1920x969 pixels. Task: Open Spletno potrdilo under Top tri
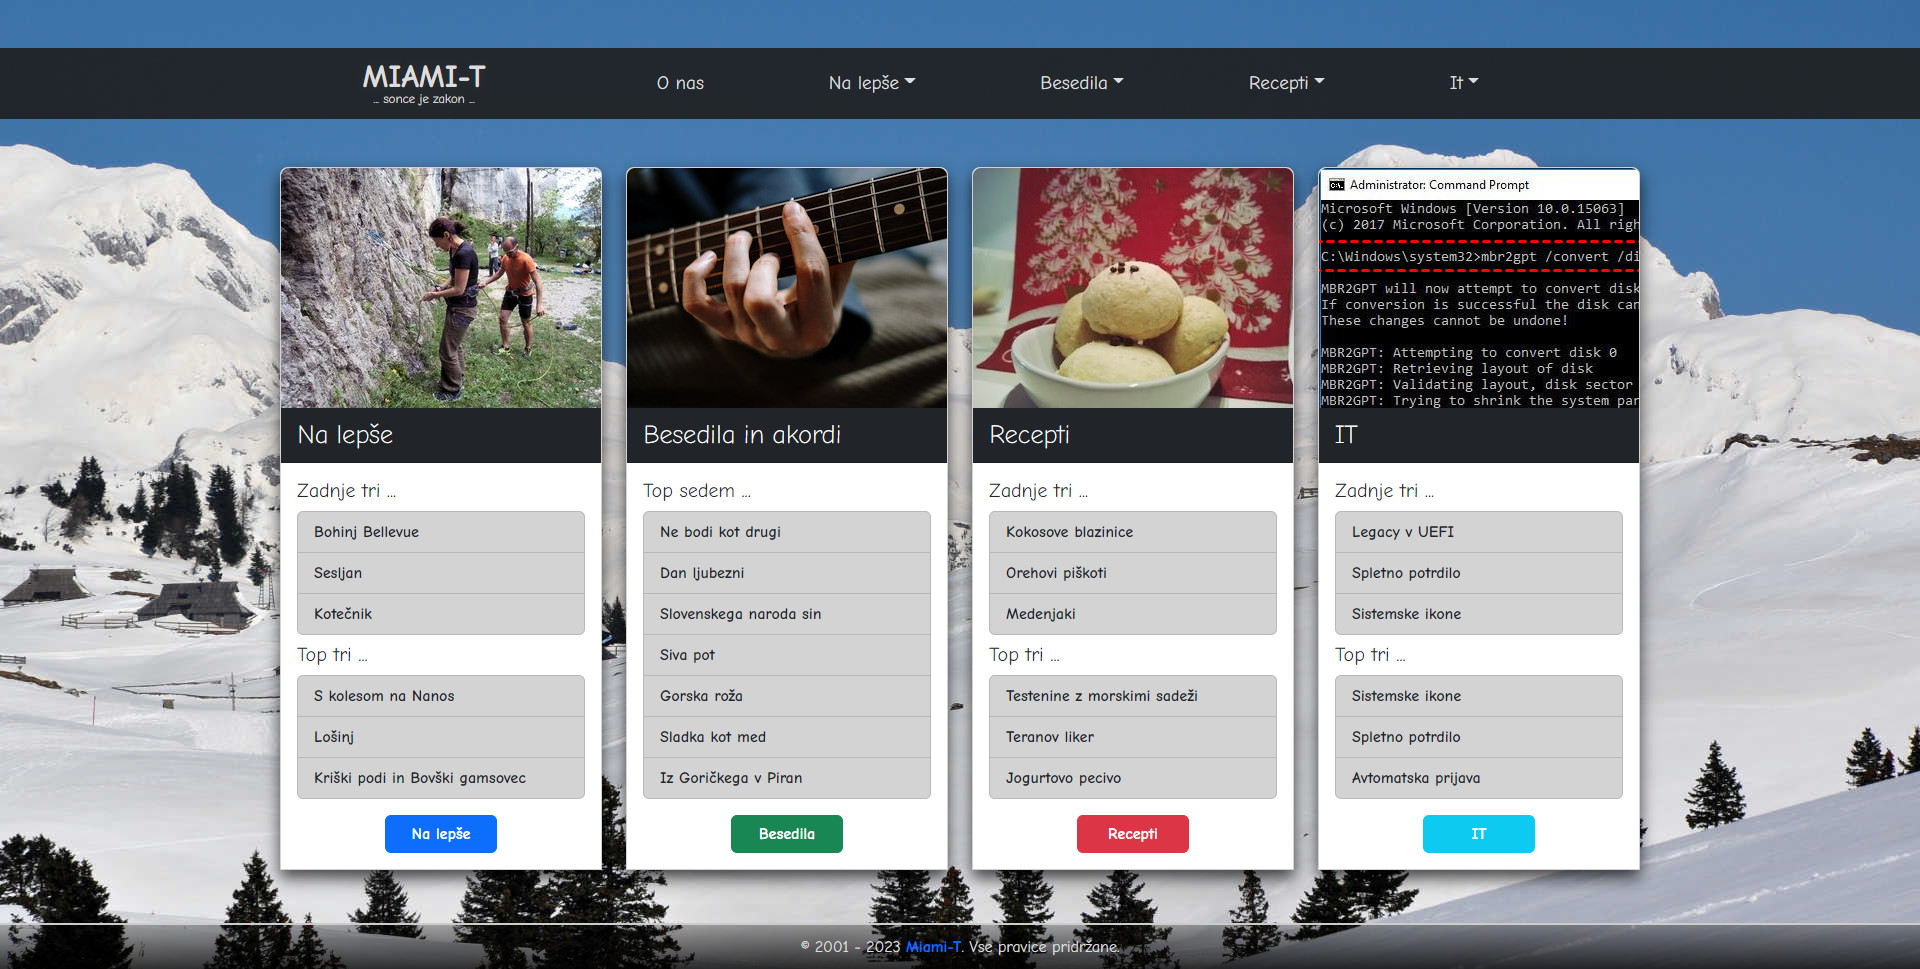tap(1479, 737)
